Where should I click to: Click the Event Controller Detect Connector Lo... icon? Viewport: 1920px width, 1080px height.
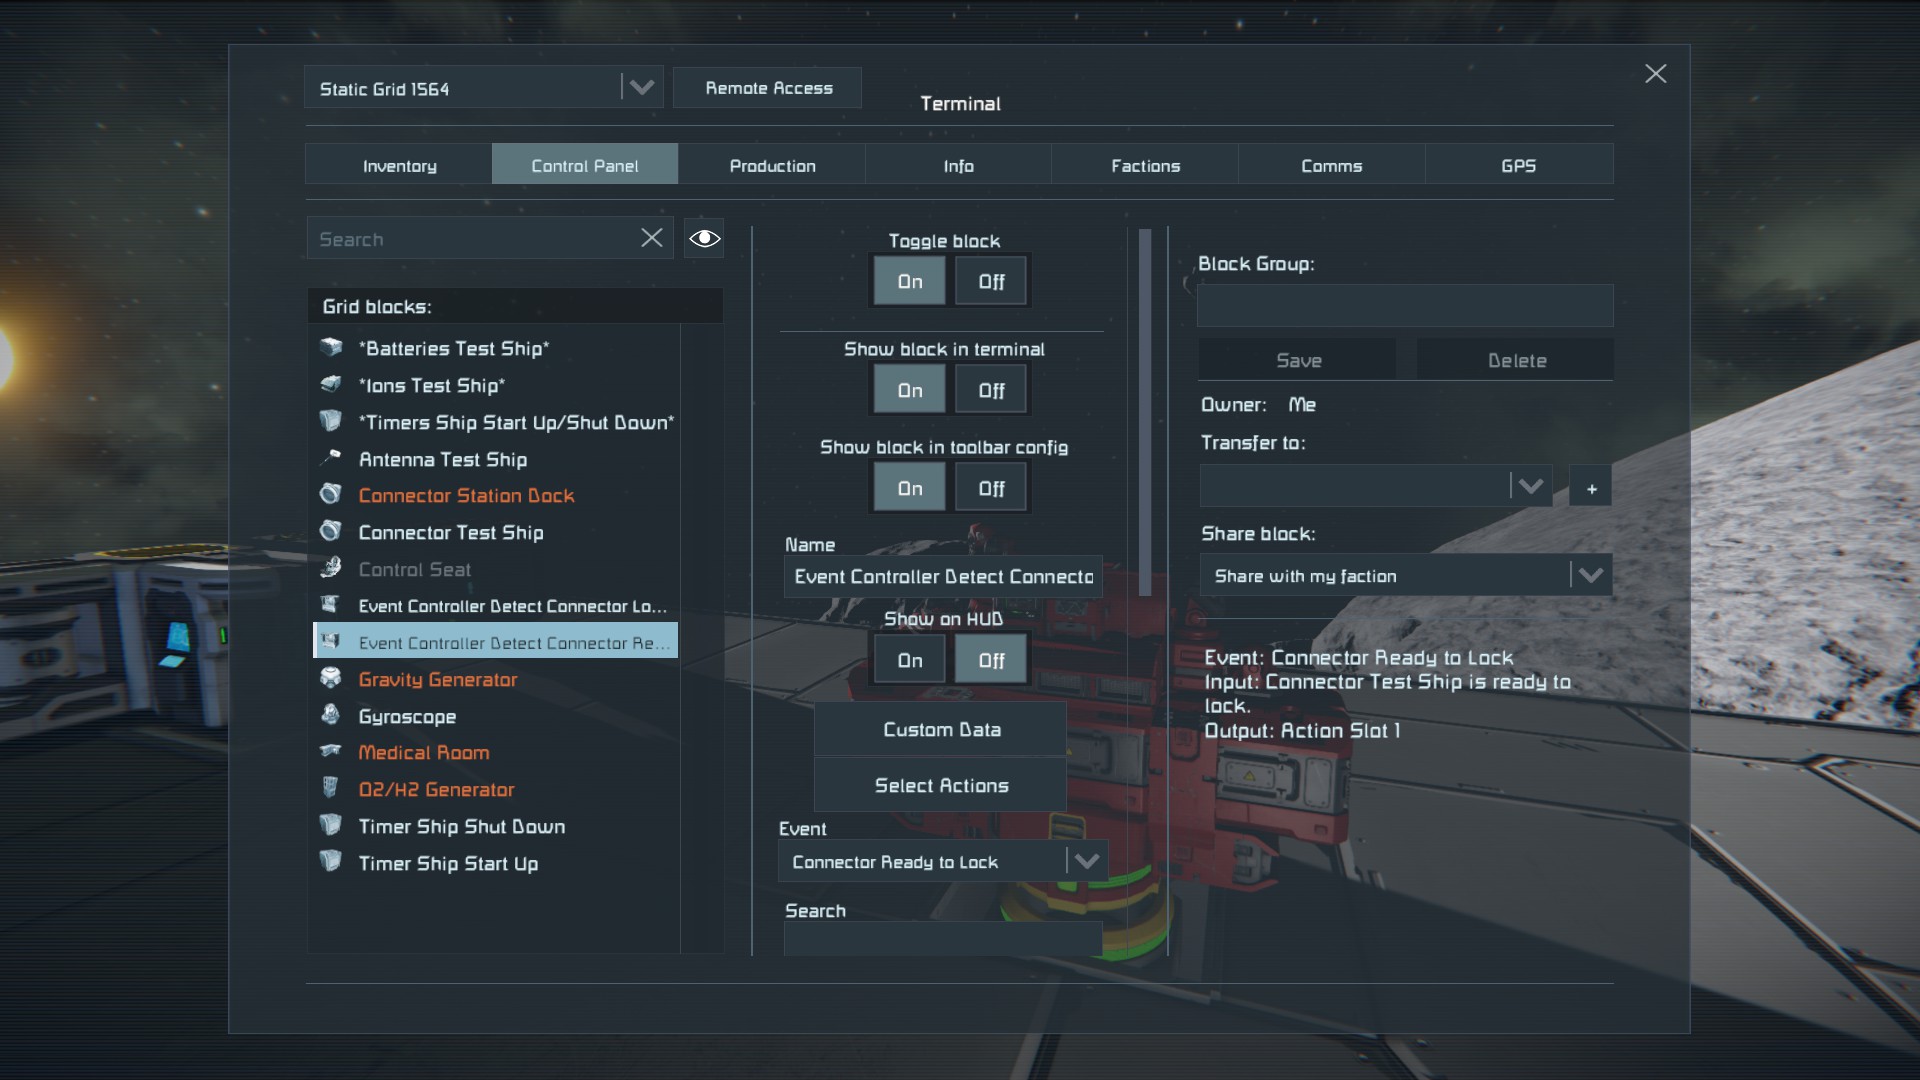331,605
